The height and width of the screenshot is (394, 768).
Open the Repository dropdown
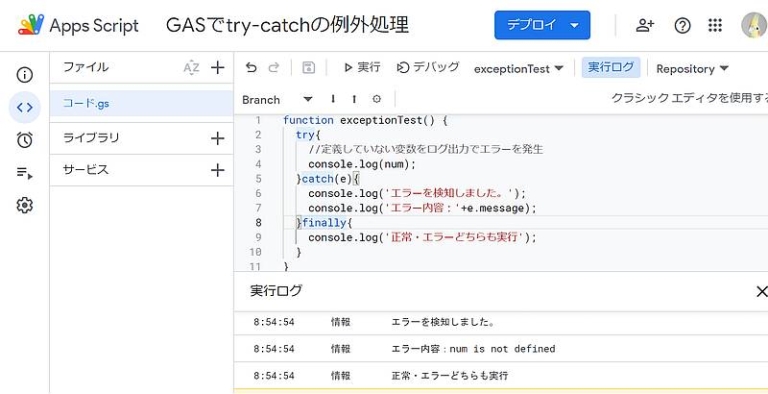pyautogui.click(x=692, y=69)
